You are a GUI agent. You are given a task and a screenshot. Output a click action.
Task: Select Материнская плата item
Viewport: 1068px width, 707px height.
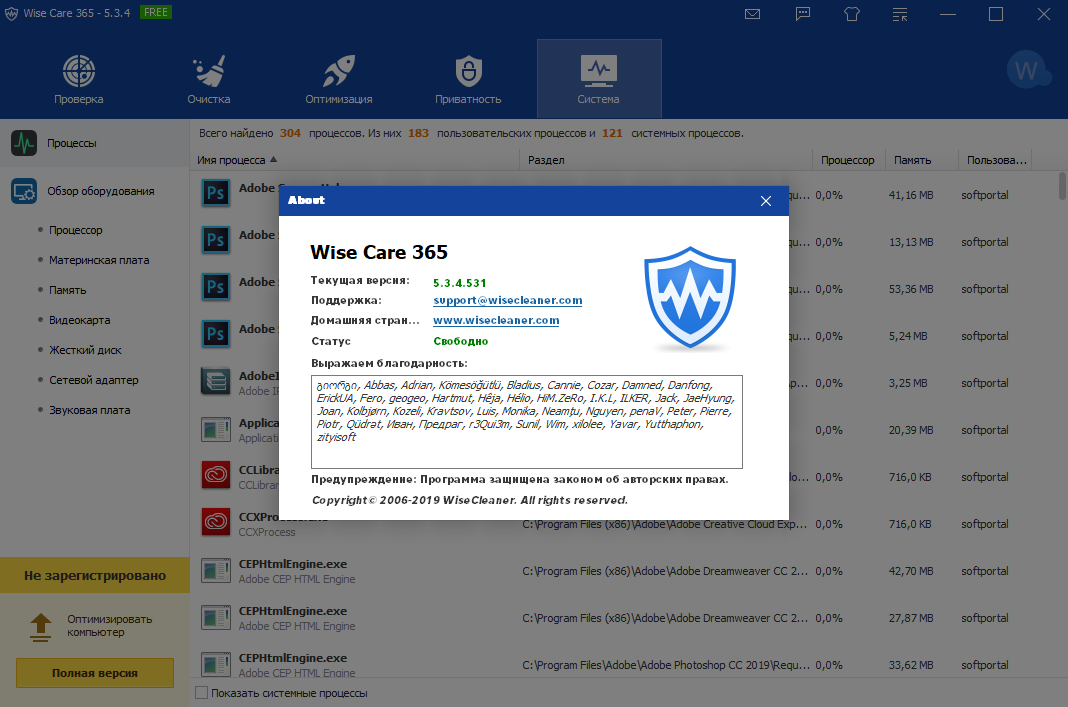[x=99, y=260]
